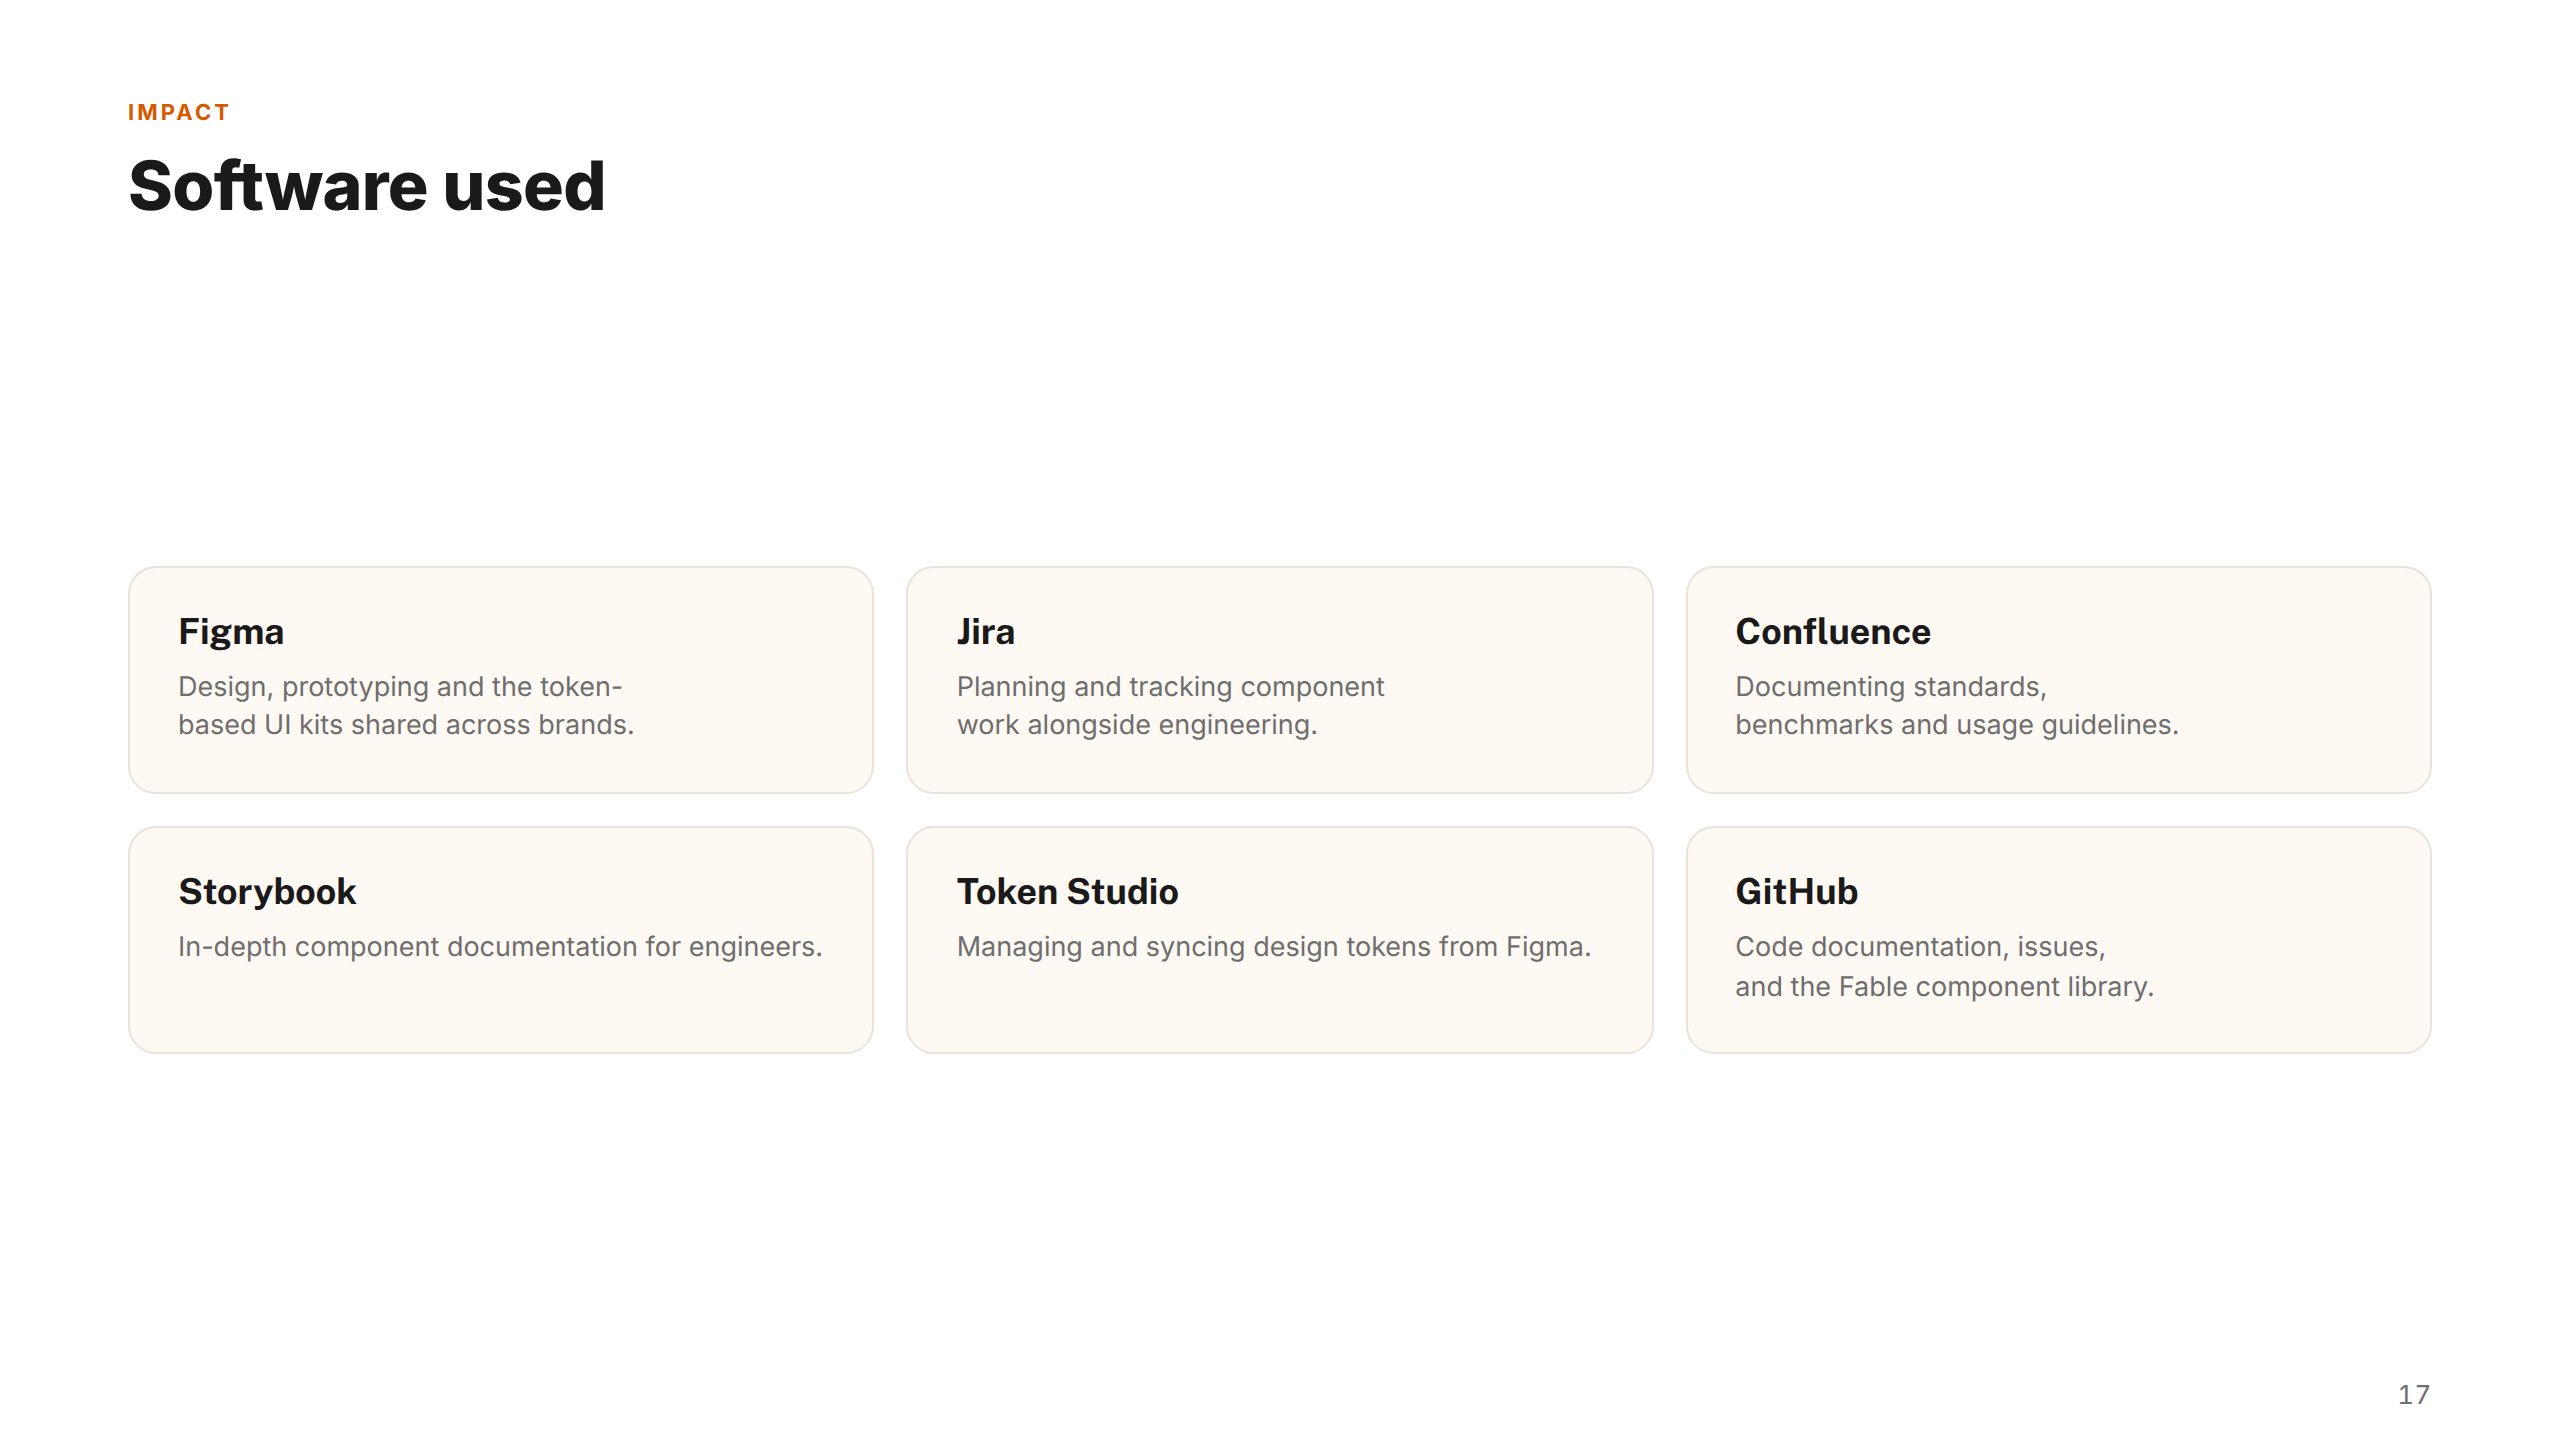The height and width of the screenshot is (1440, 2560).
Task: Click the Figma card title
Action: pyautogui.click(x=231, y=632)
